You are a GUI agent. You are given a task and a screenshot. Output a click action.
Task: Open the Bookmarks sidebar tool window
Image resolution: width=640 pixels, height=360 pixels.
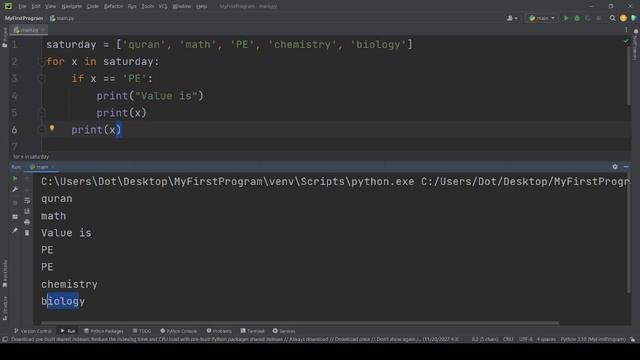pos(5,273)
